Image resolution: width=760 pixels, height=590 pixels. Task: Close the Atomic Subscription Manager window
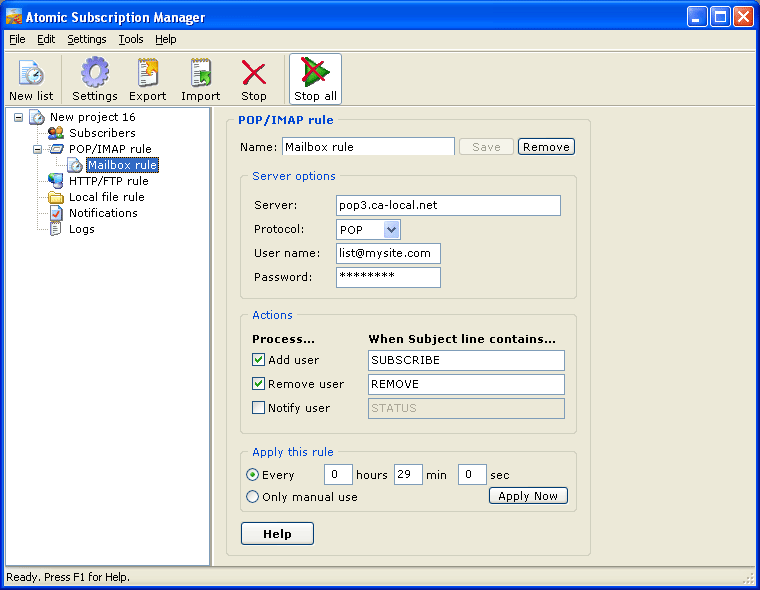[743, 17]
